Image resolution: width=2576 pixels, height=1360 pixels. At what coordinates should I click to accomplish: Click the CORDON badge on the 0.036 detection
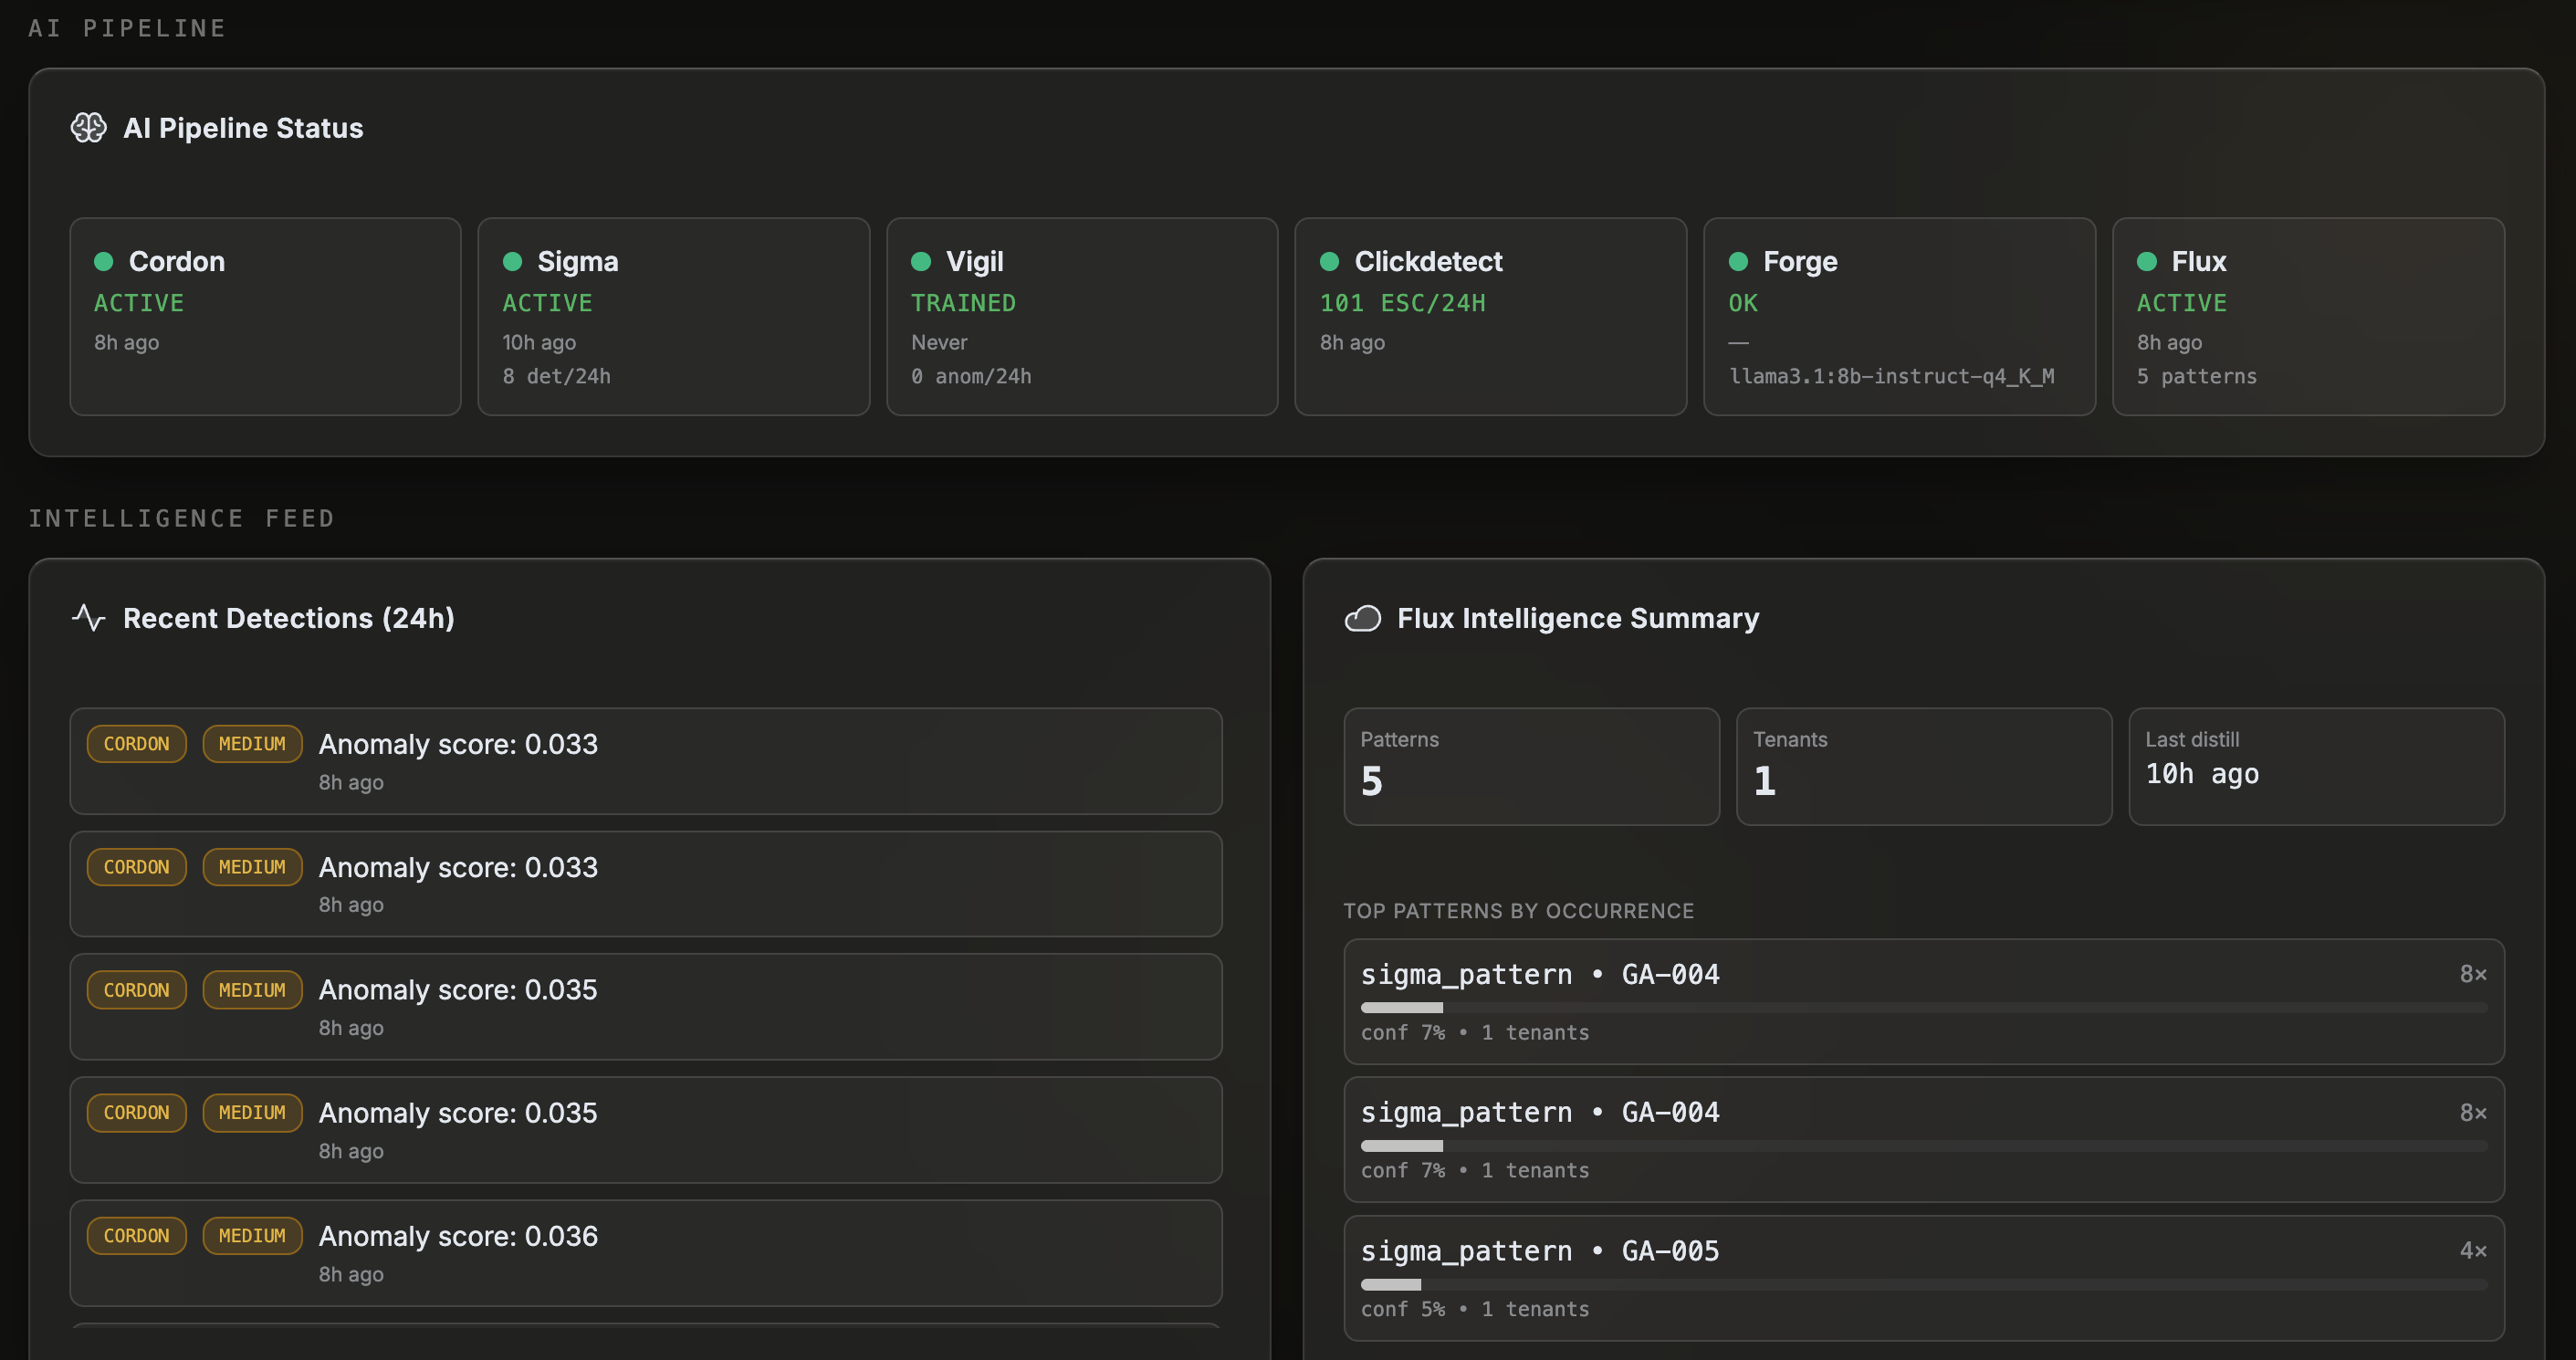(x=137, y=1235)
